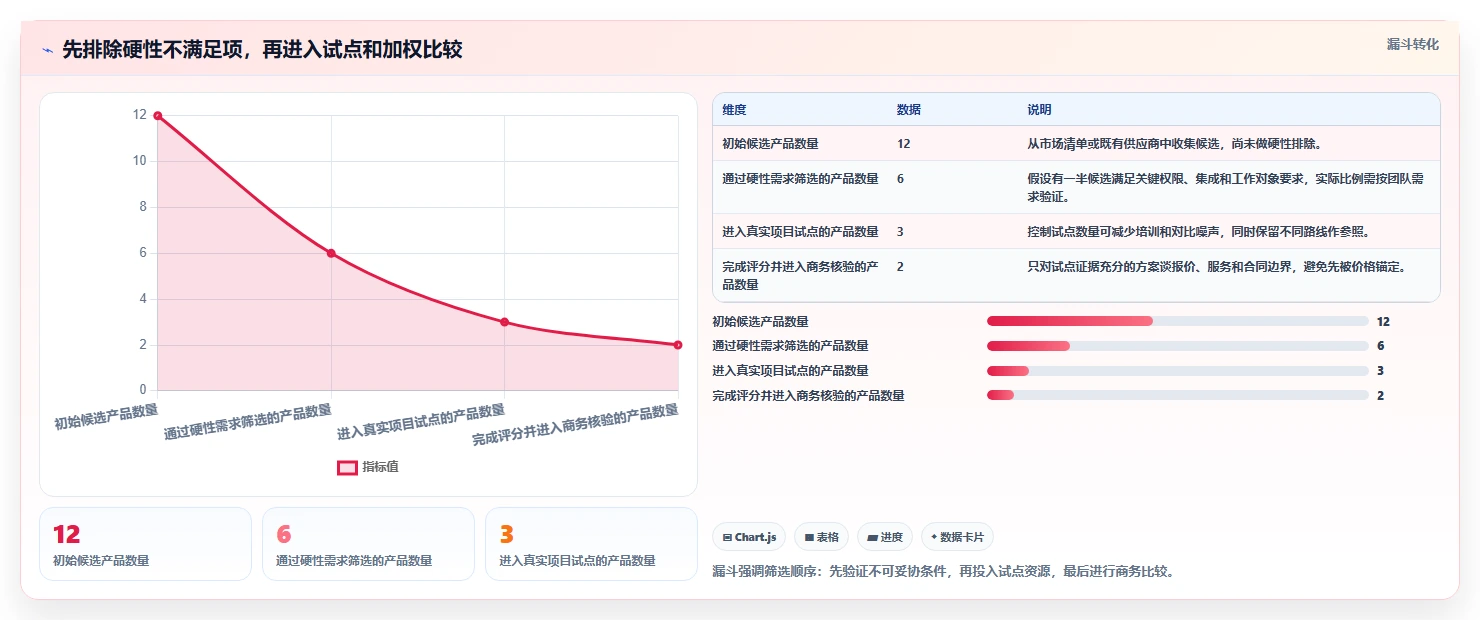Image resolution: width=1480 pixels, height=620 pixels.
Task: Click the progress value 12 at bar end
Action: [x=1383, y=321]
